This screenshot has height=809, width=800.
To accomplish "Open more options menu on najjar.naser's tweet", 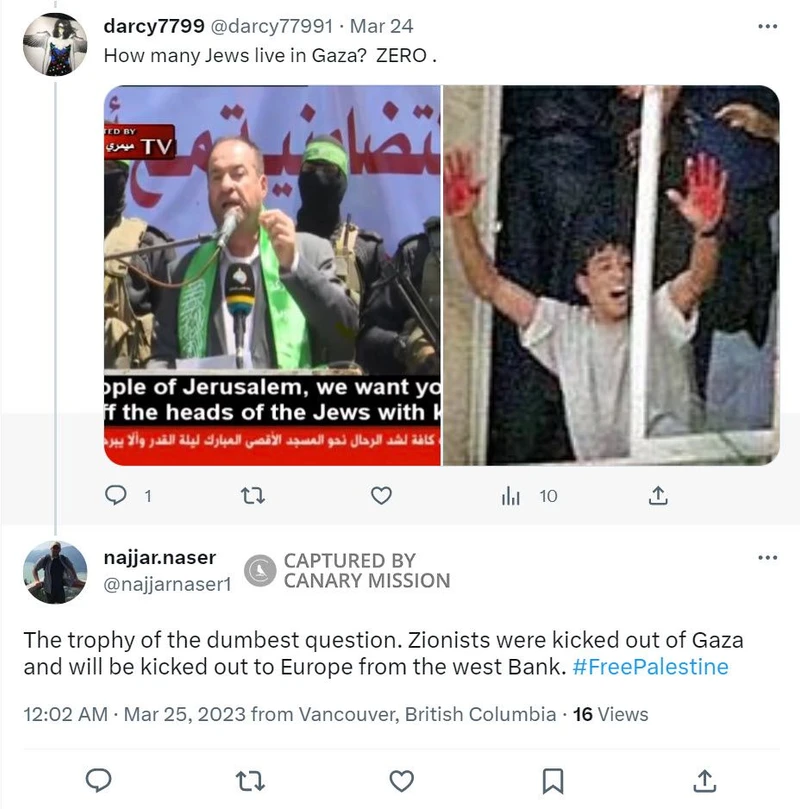I will (x=768, y=557).
